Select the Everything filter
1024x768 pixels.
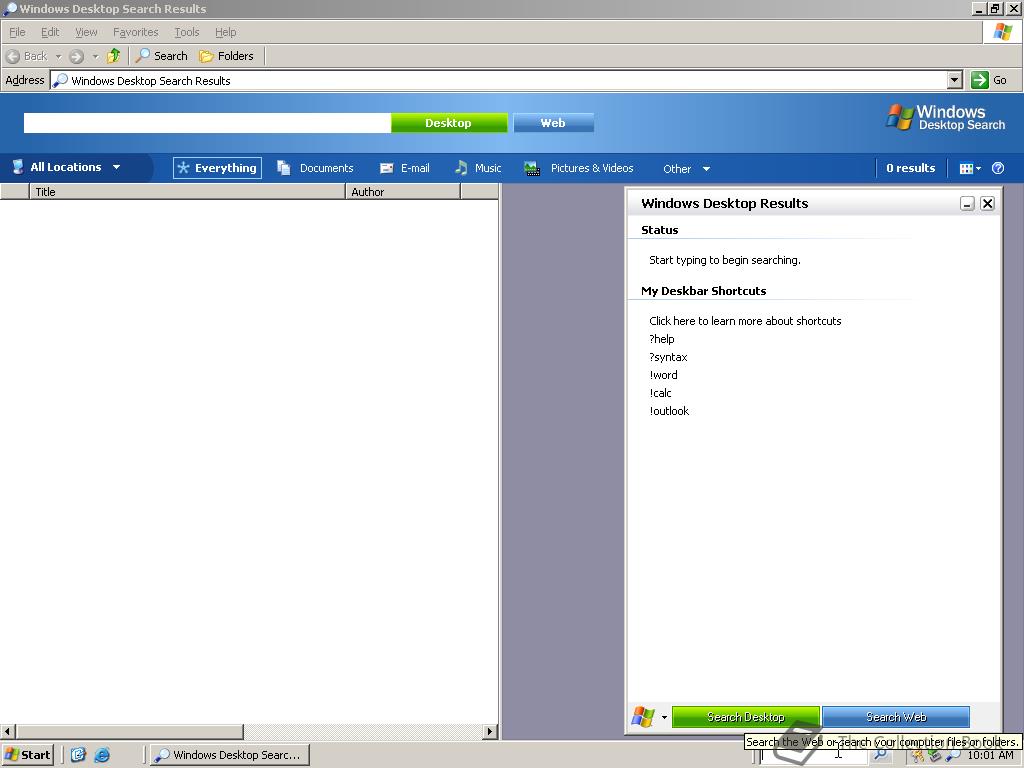pyautogui.click(x=217, y=168)
